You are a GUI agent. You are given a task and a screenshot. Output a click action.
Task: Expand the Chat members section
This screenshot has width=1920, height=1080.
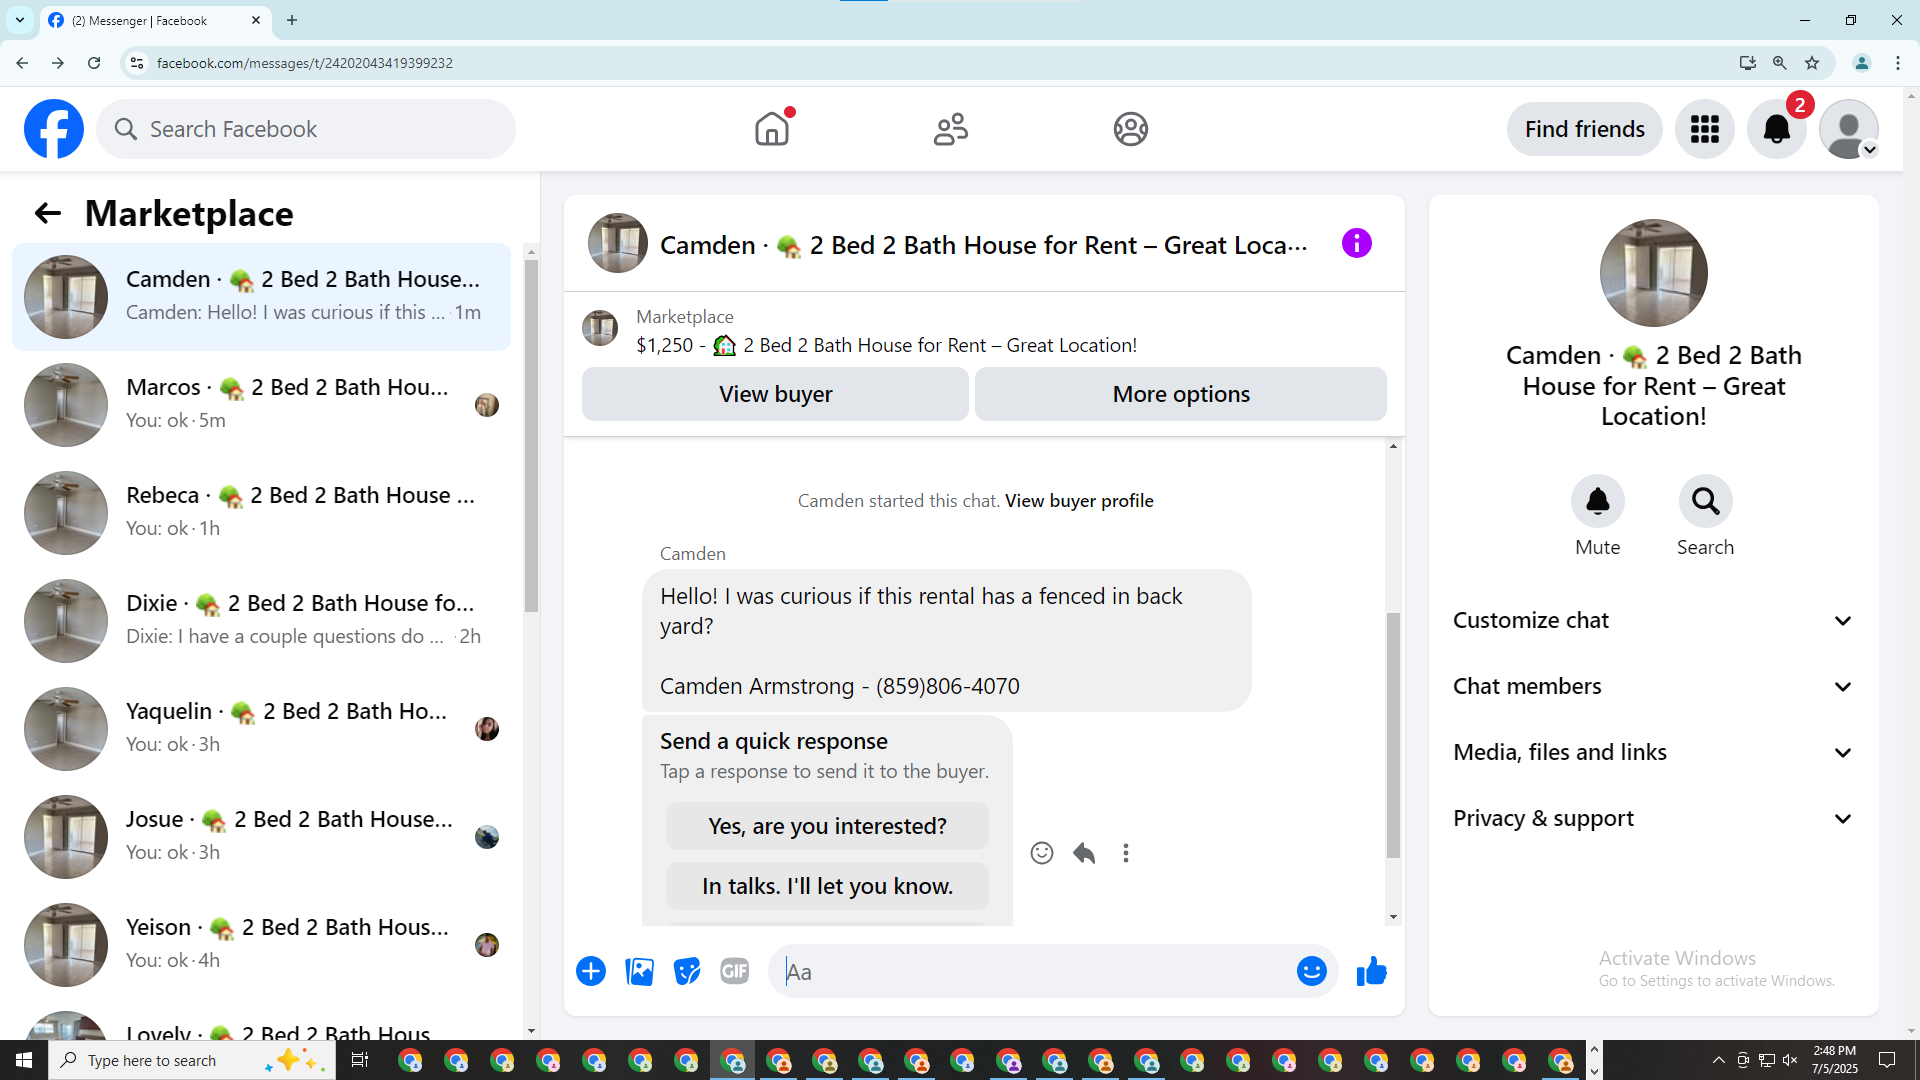(1653, 687)
